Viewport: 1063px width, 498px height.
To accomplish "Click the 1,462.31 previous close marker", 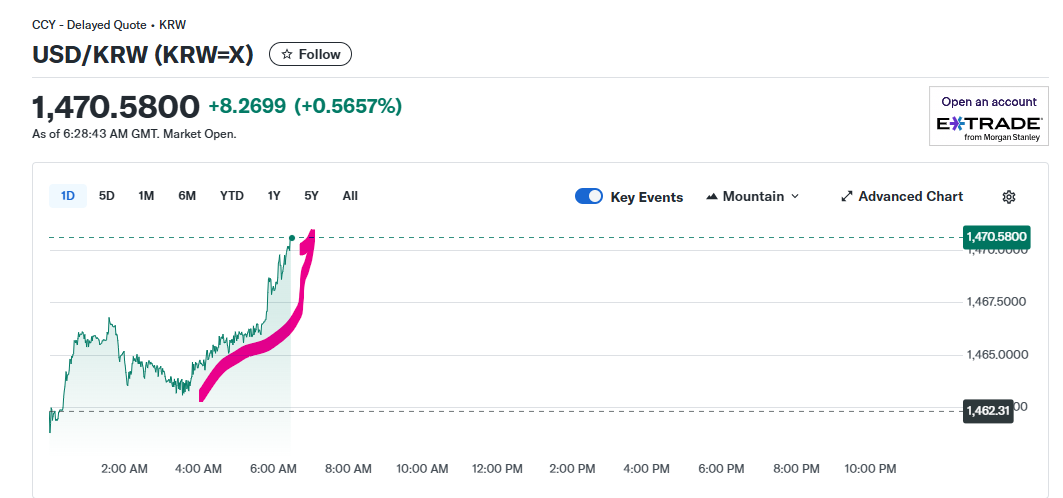I will click(987, 409).
